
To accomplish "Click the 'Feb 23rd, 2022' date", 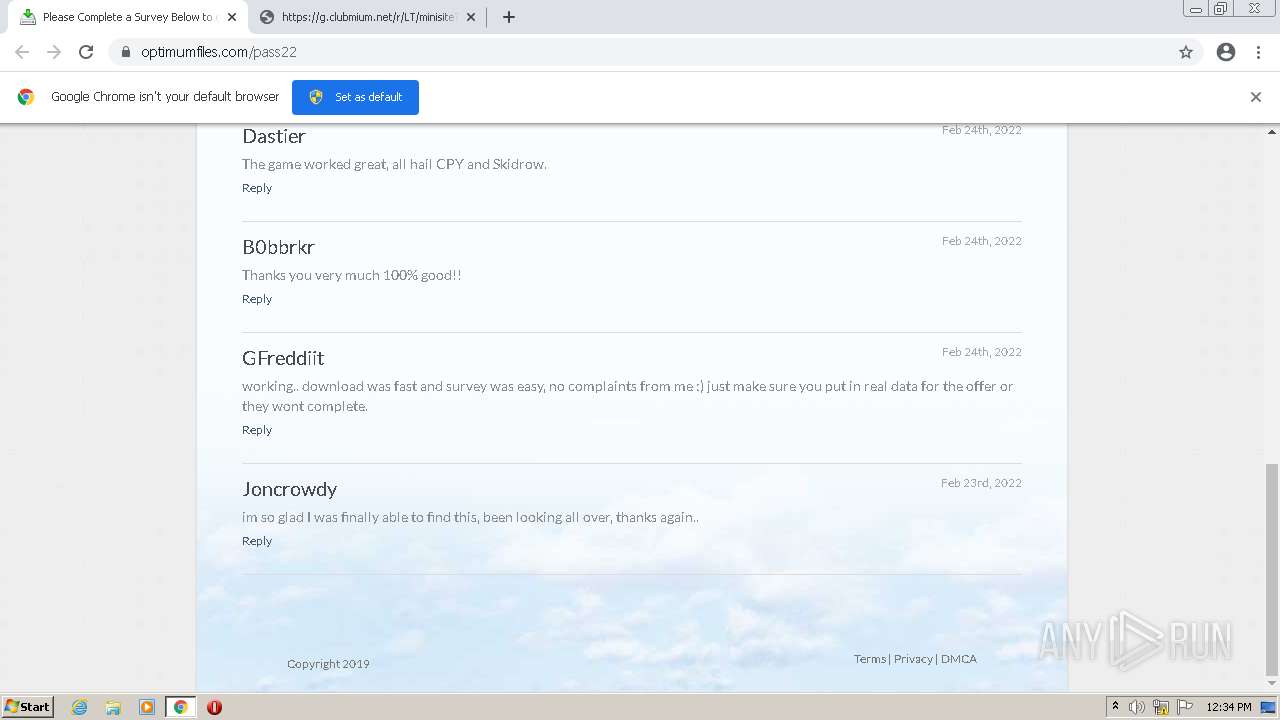I will click(981, 483).
